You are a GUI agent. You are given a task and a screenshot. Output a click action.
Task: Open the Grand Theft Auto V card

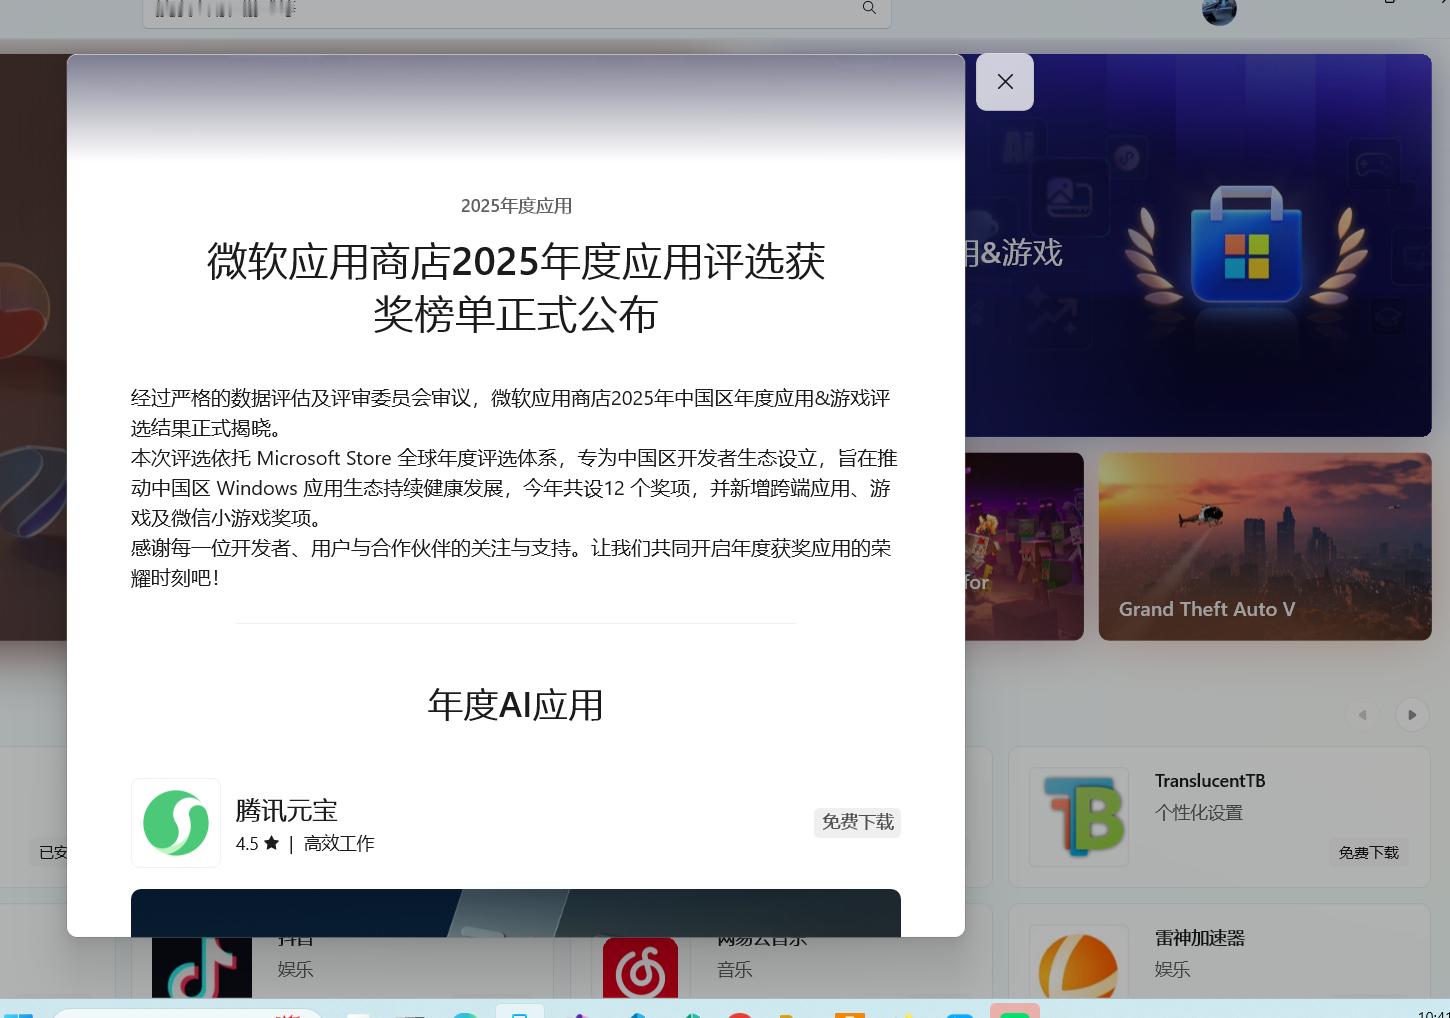[1265, 546]
